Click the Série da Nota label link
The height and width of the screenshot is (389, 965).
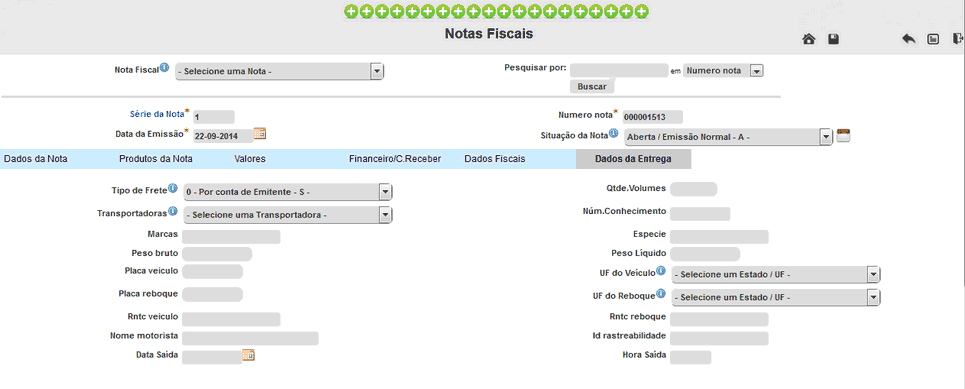pyautogui.click(x=156, y=114)
